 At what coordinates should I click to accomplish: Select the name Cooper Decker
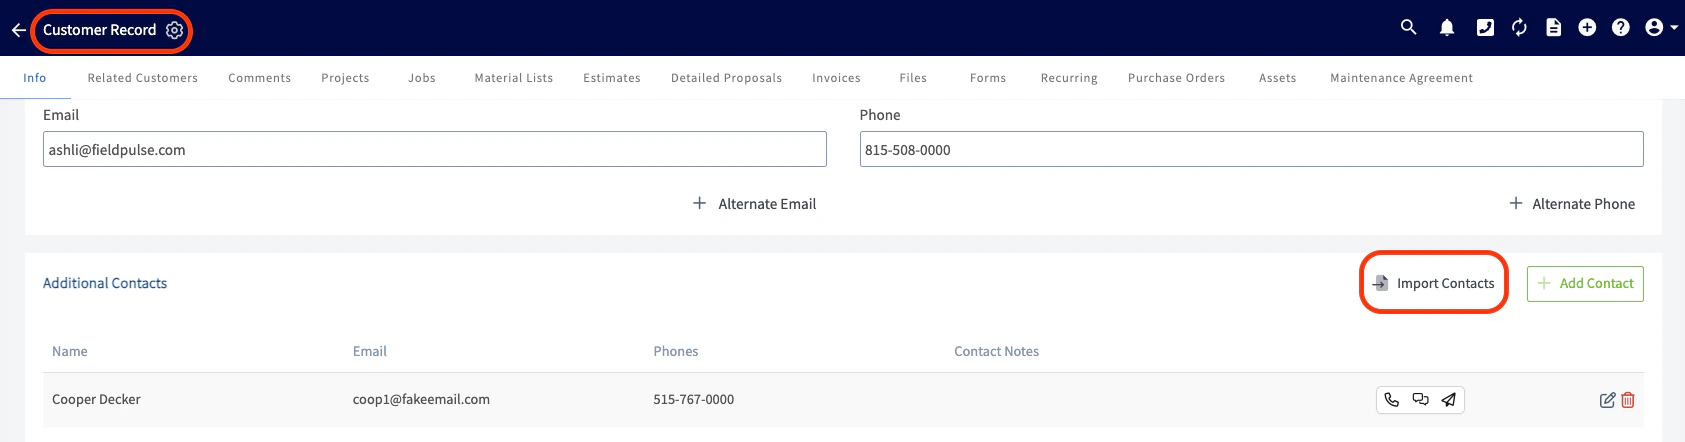96,399
